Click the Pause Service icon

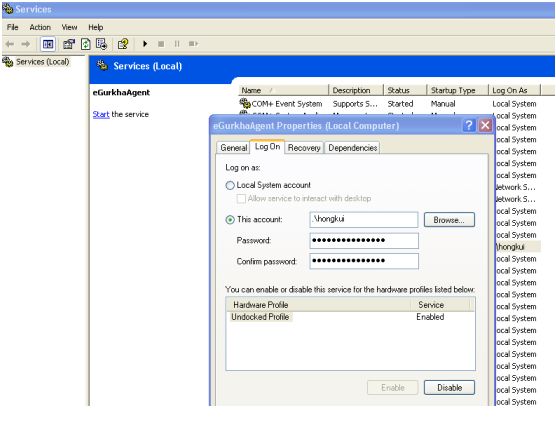click(x=177, y=44)
